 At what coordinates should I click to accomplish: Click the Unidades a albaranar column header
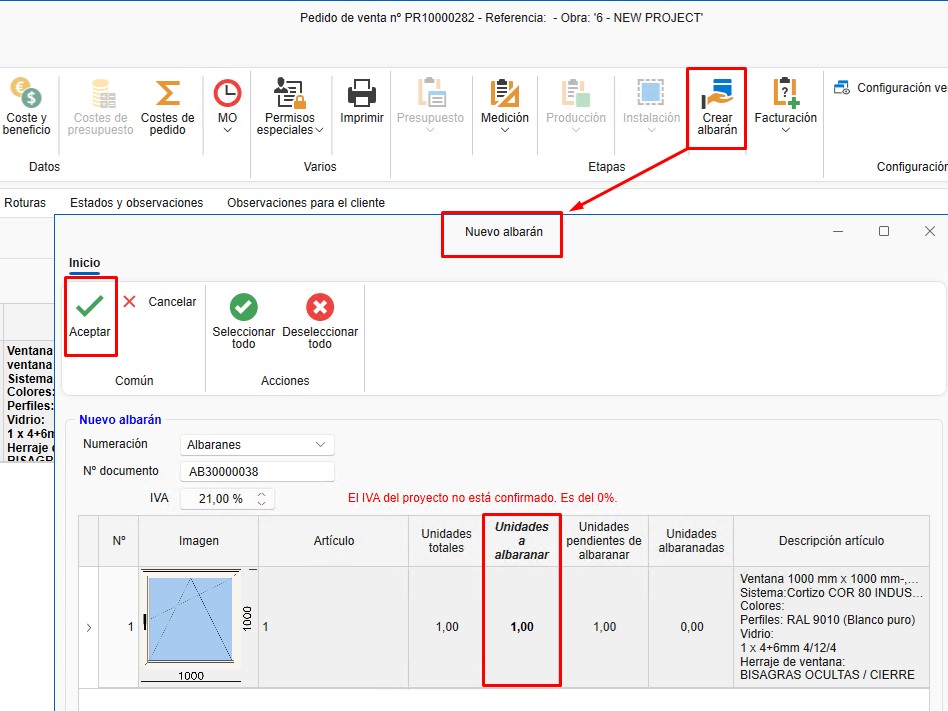(x=522, y=541)
